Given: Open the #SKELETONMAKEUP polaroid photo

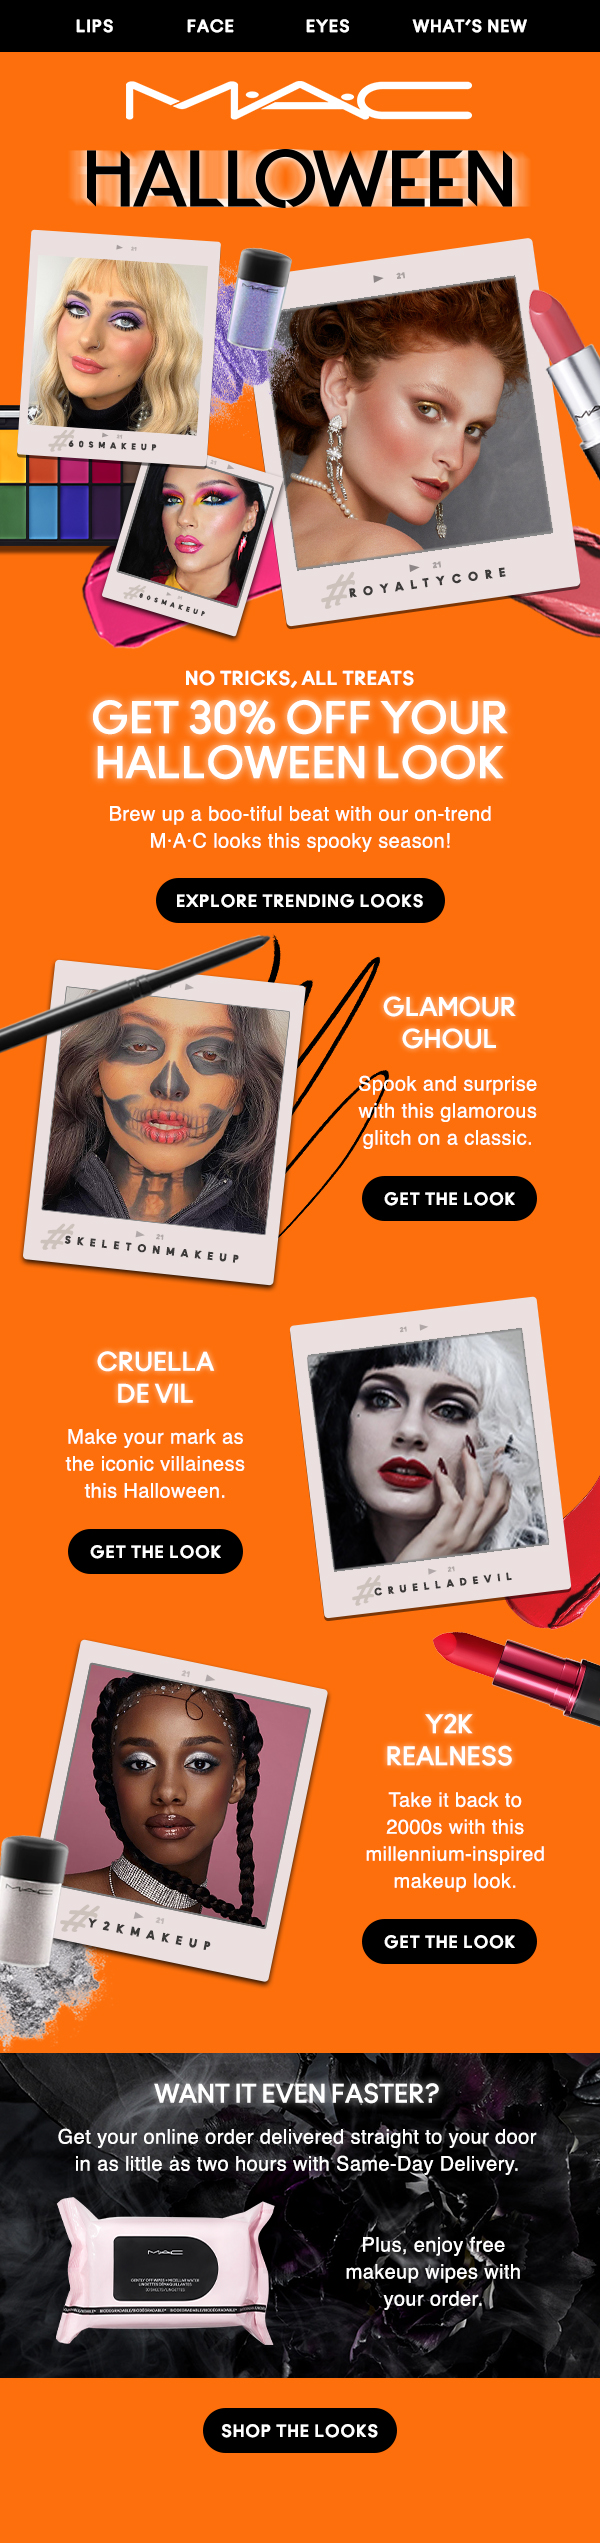Looking at the screenshot, I should (165, 1122).
